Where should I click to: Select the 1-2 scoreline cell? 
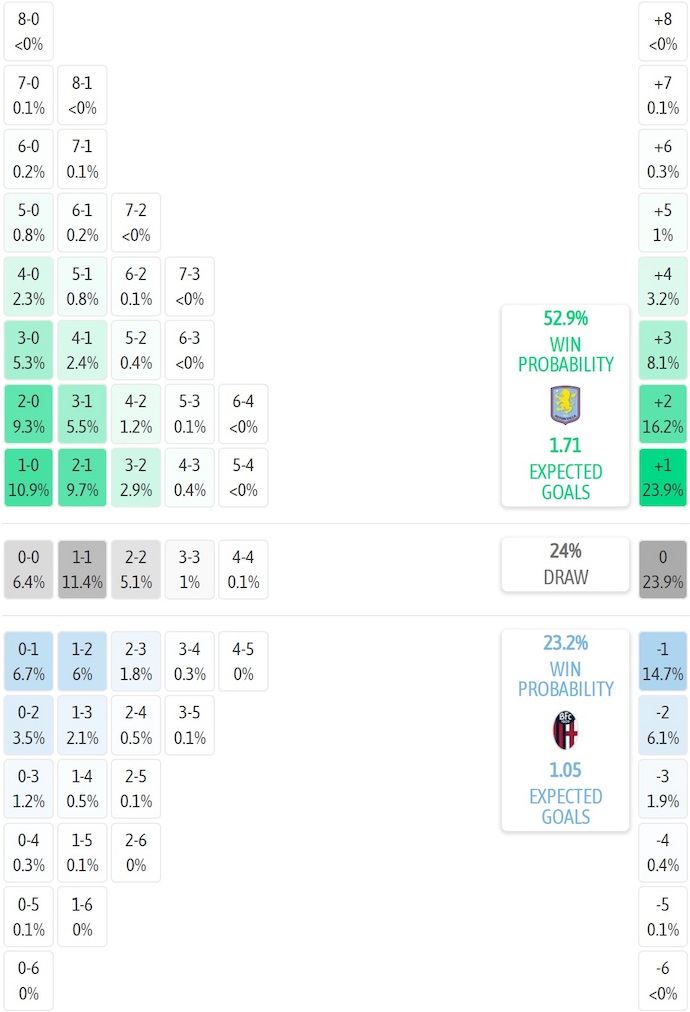83,661
